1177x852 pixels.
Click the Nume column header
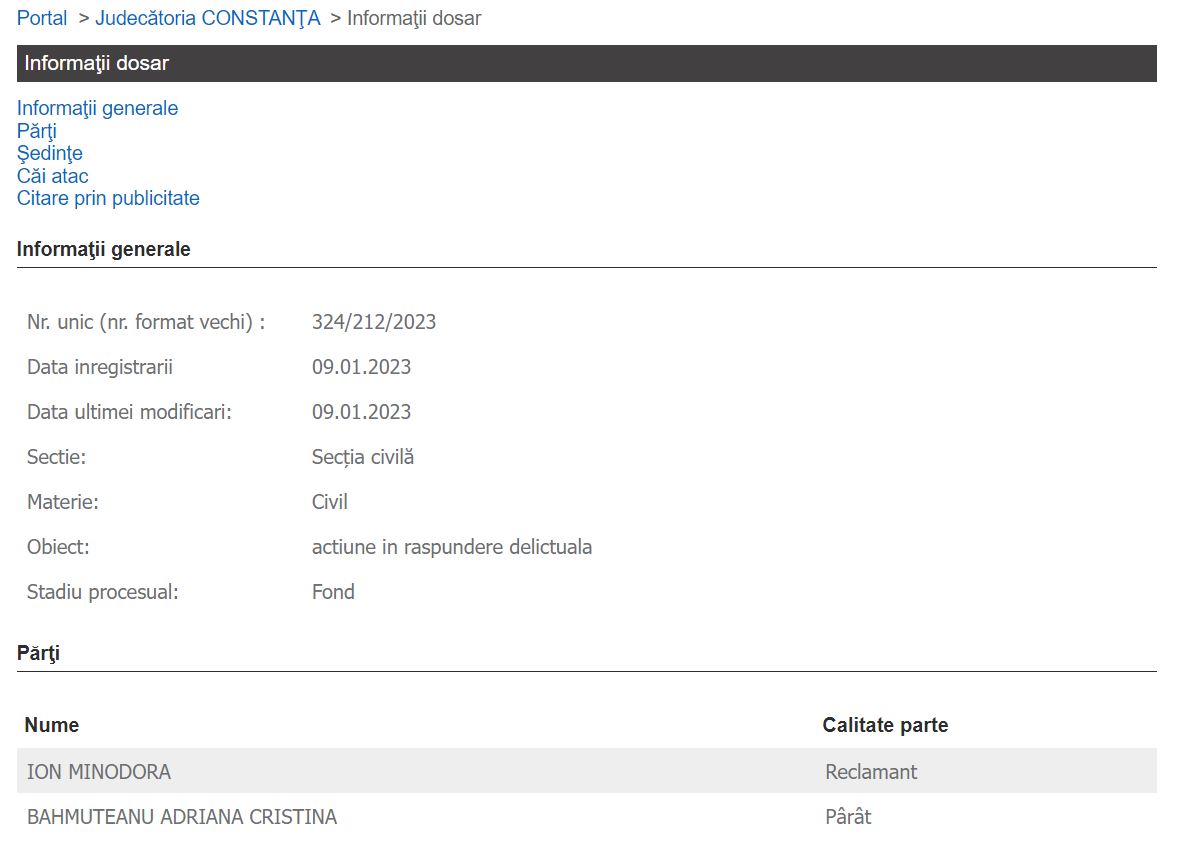52,725
